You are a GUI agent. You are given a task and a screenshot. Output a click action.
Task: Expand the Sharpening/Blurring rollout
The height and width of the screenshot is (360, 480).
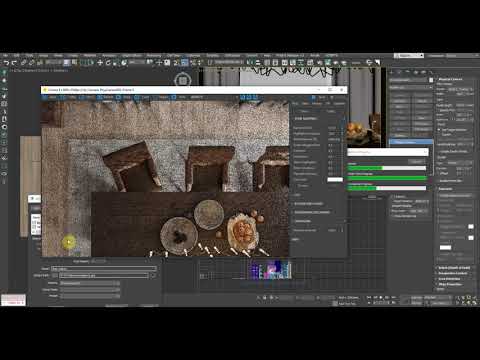(x=312, y=212)
